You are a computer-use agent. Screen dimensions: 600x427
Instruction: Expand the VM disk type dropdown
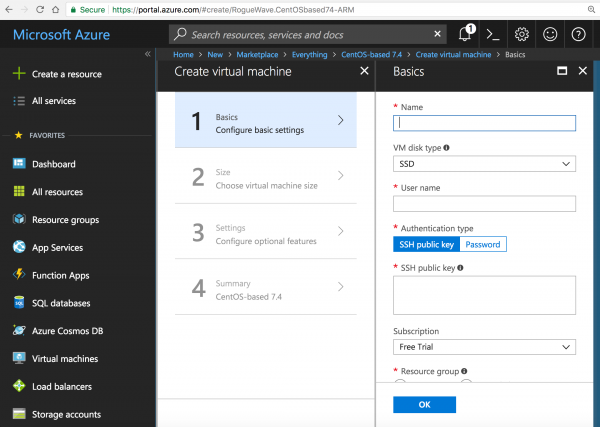pyautogui.click(x=484, y=164)
